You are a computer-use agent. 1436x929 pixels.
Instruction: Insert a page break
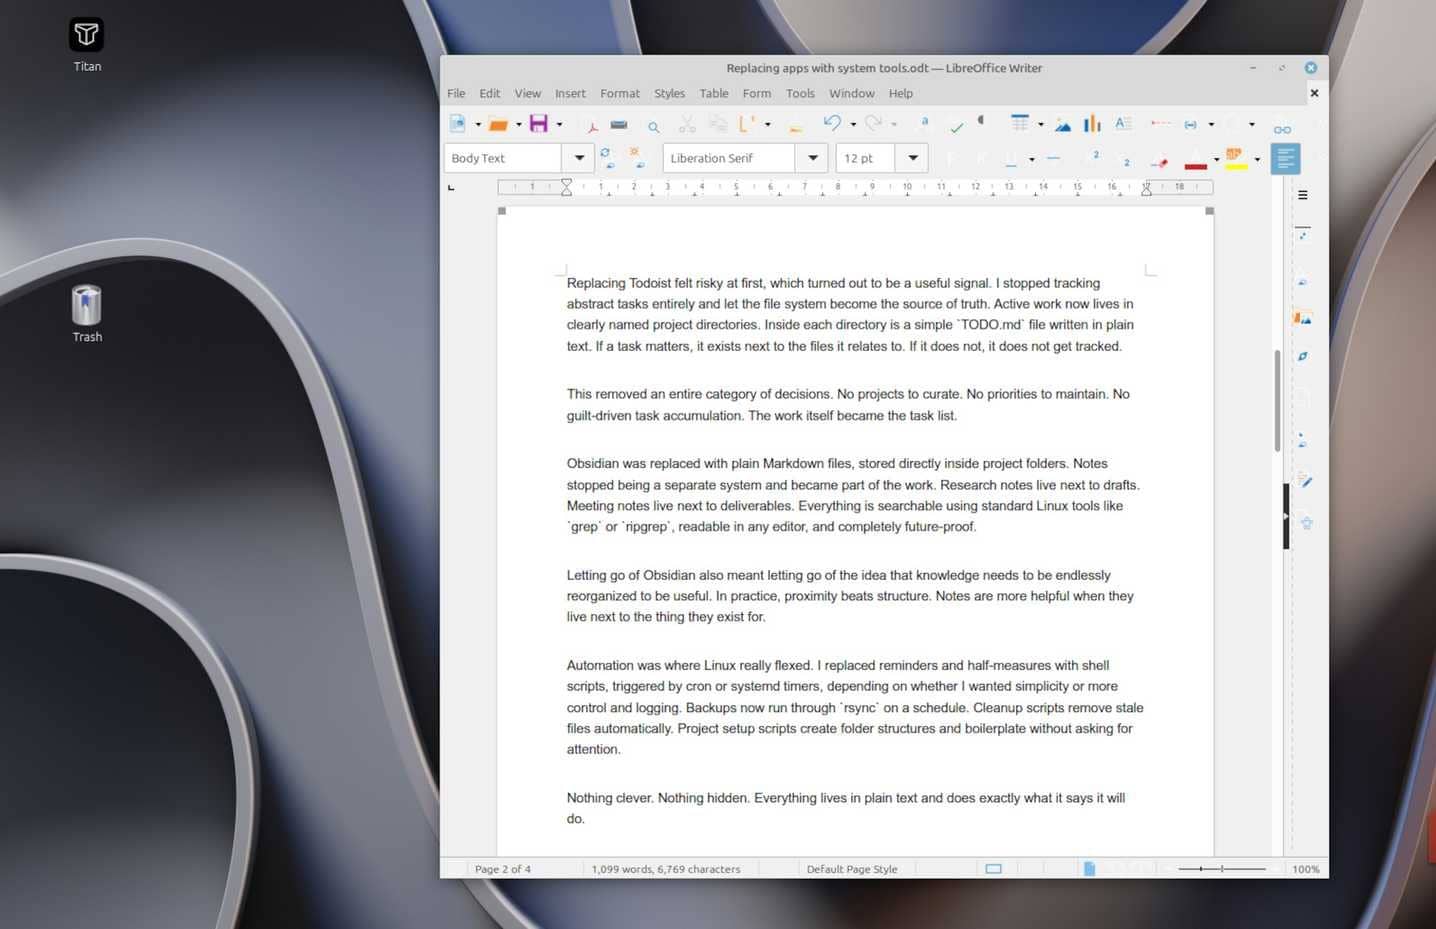pyautogui.click(x=1161, y=123)
